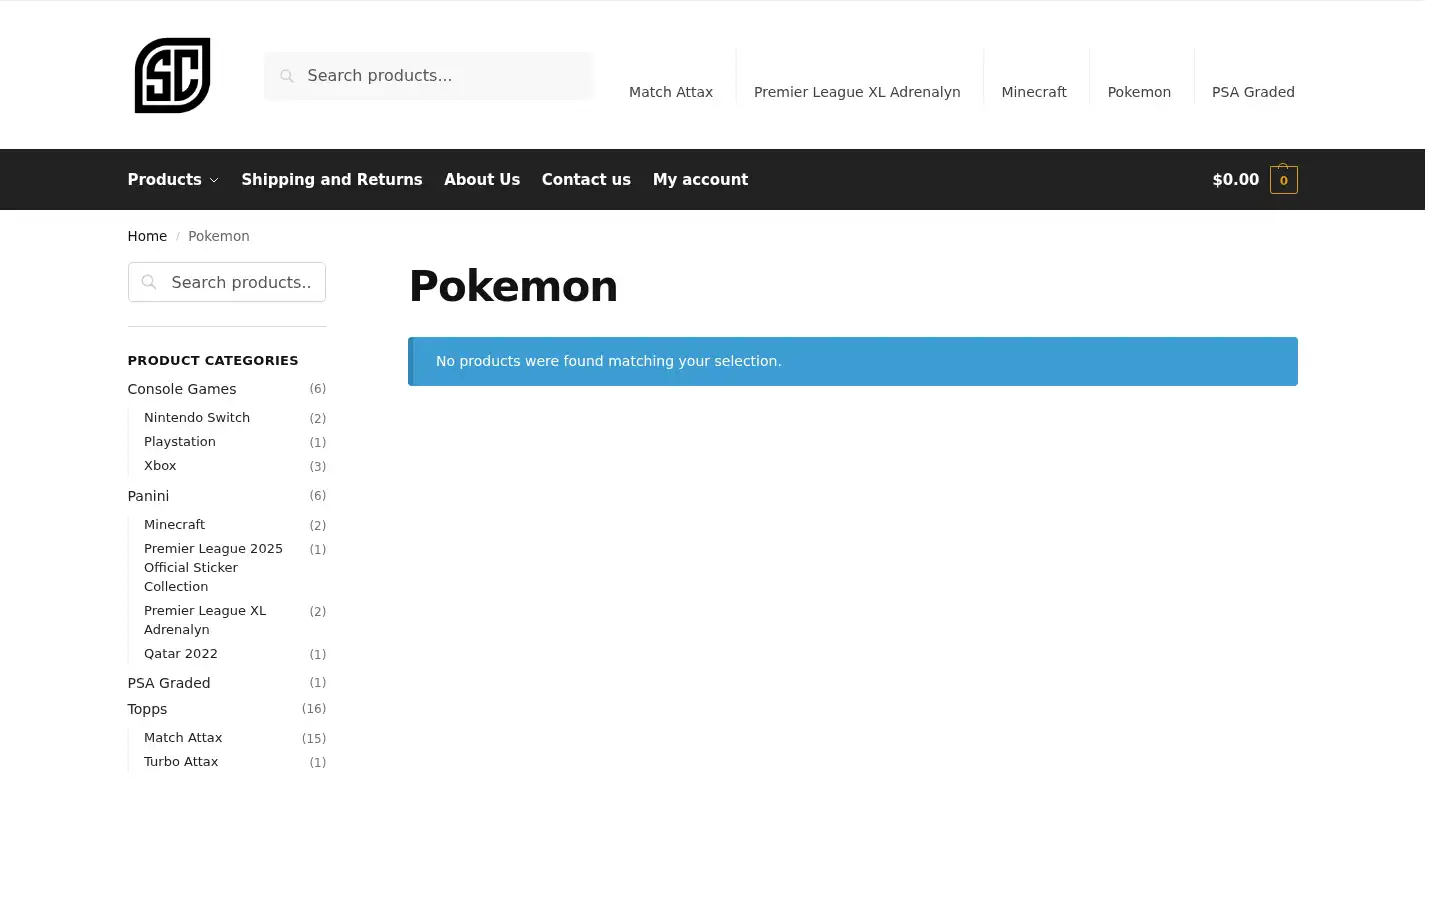Go to Shipping and Returns page

[332, 180]
